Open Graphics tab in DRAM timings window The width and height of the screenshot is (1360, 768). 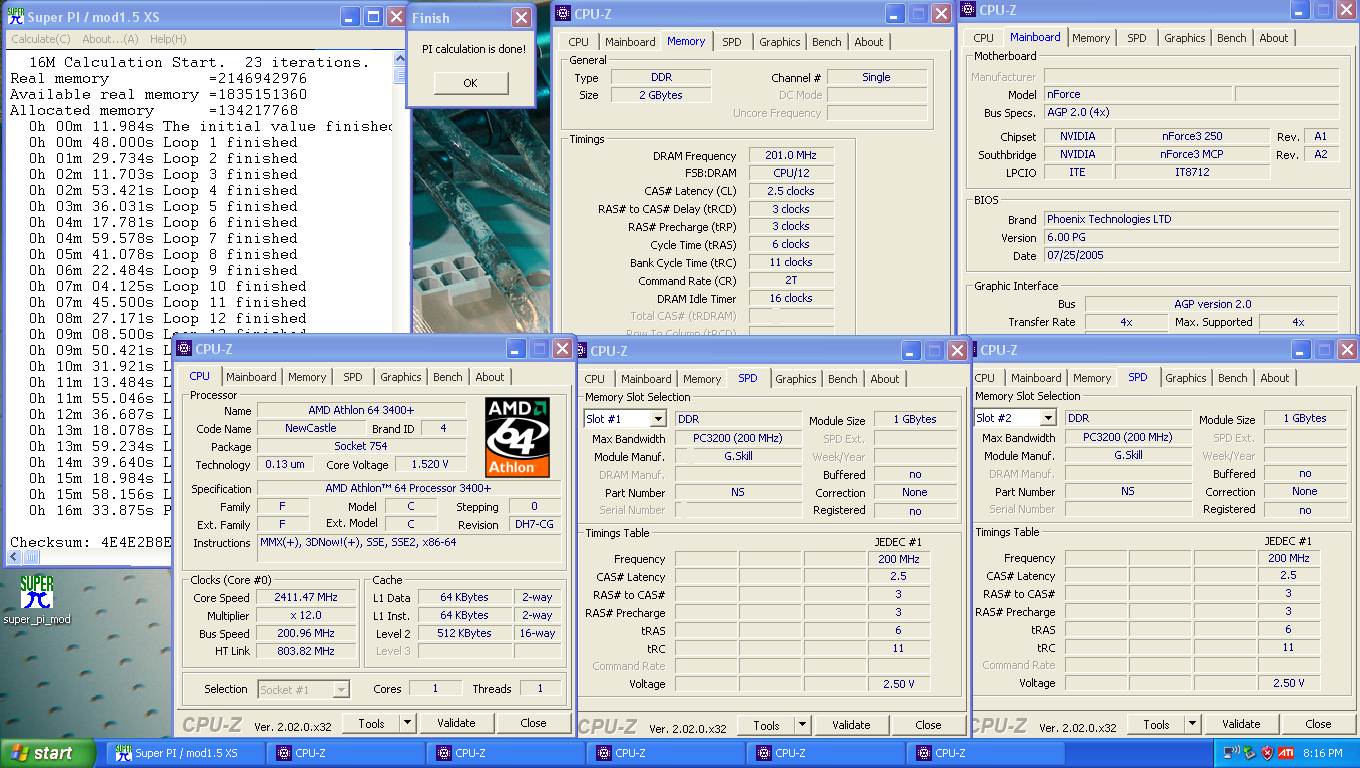[779, 42]
